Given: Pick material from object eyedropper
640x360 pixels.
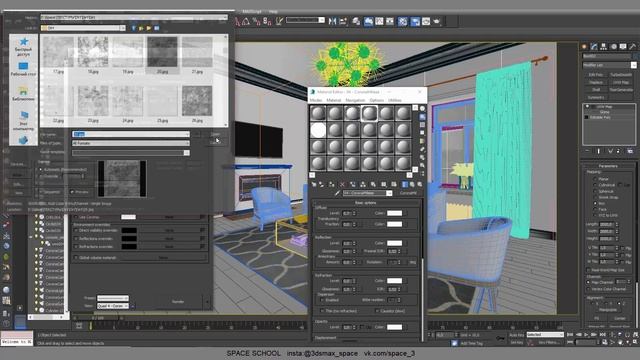Looking at the screenshot, I should coord(338,193).
